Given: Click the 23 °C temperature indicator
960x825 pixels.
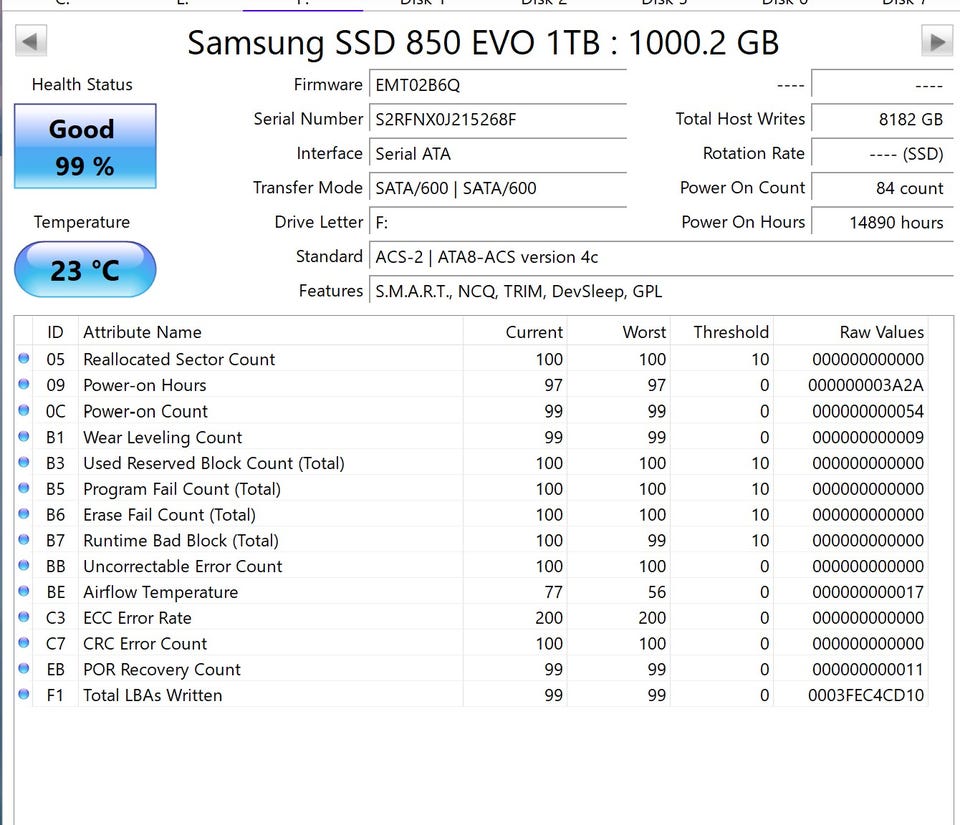Looking at the screenshot, I should pos(85,270).
